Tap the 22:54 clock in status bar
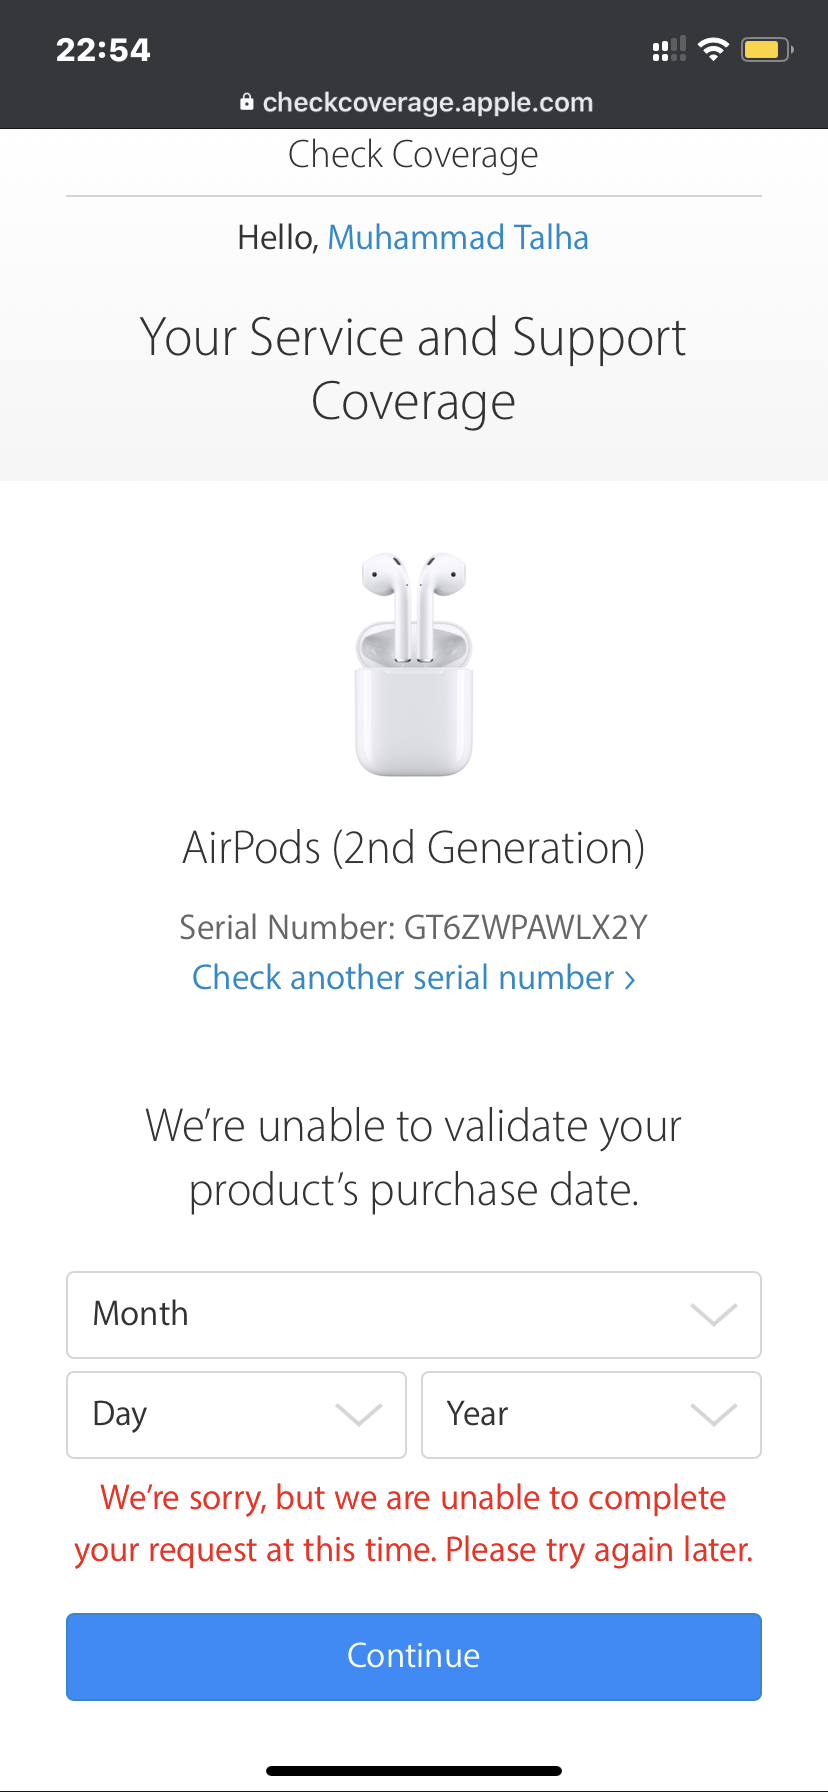Viewport: 828px width, 1792px height. click(103, 50)
